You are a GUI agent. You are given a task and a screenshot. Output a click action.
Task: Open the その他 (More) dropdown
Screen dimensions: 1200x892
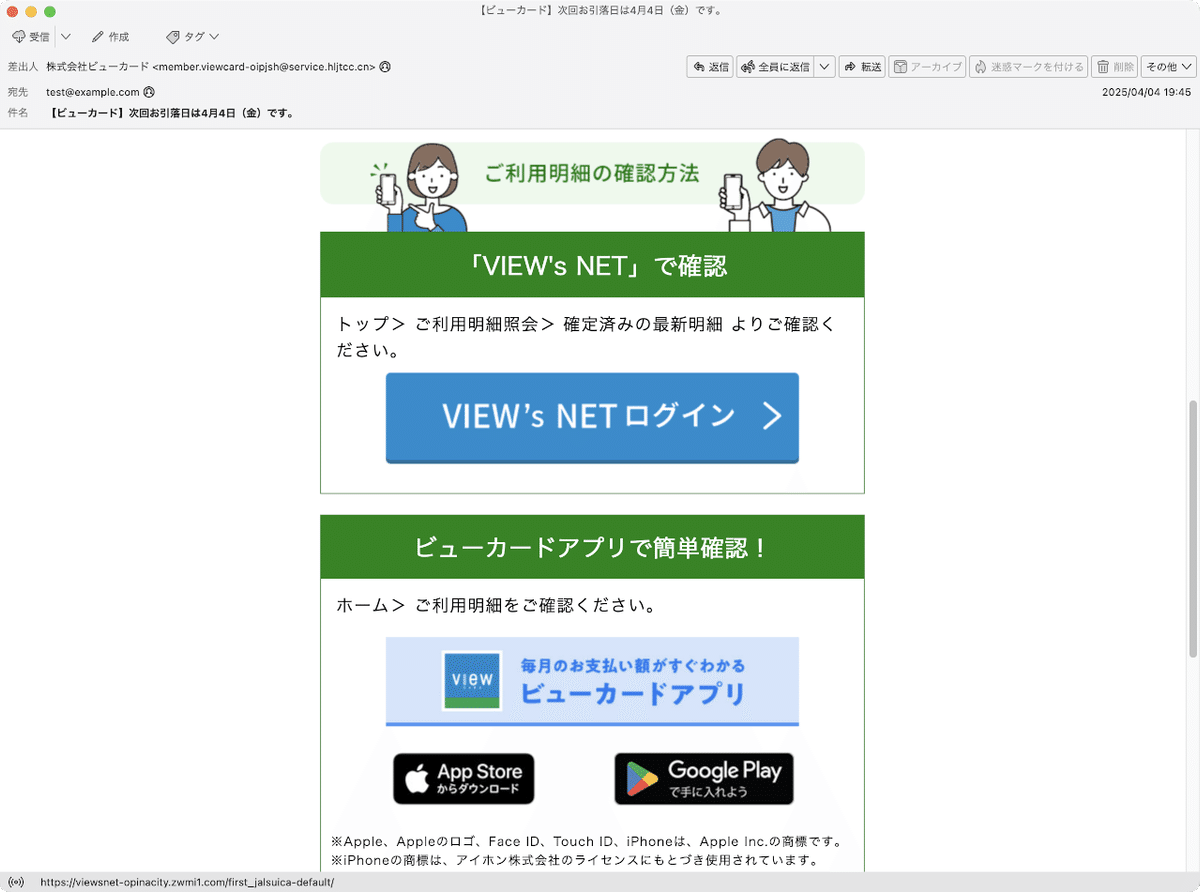1168,67
